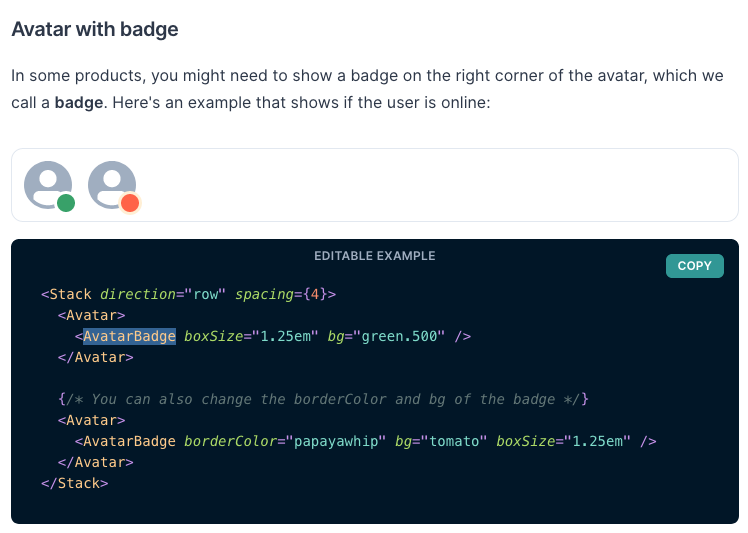Click the green online badge dot

(x=66, y=203)
